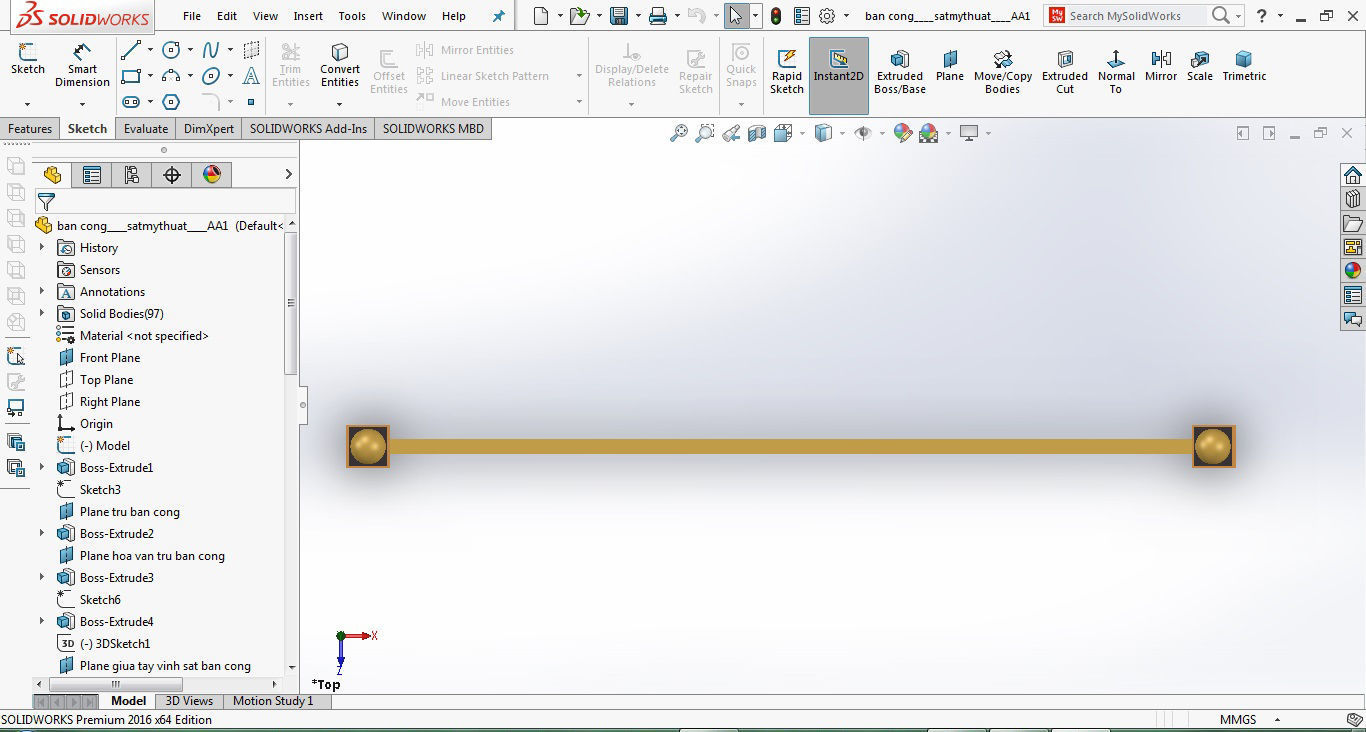The image size is (1366, 732).
Task: Pin the menu bar with pushpin
Action: (499, 16)
